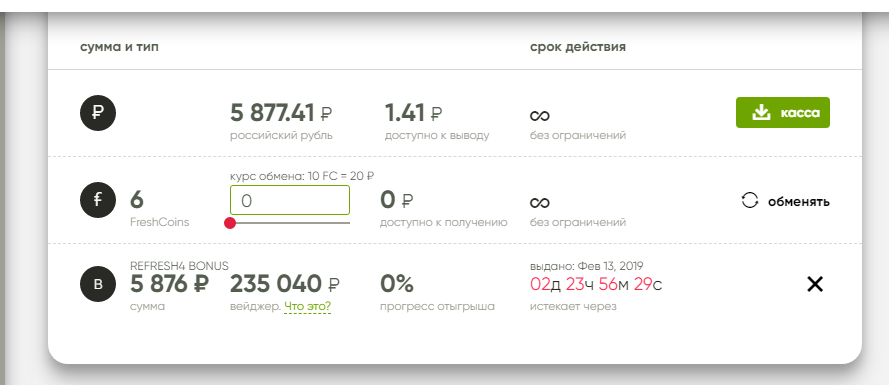Click the infinity icon in ruble row
The height and width of the screenshot is (385, 889).
point(540,116)
